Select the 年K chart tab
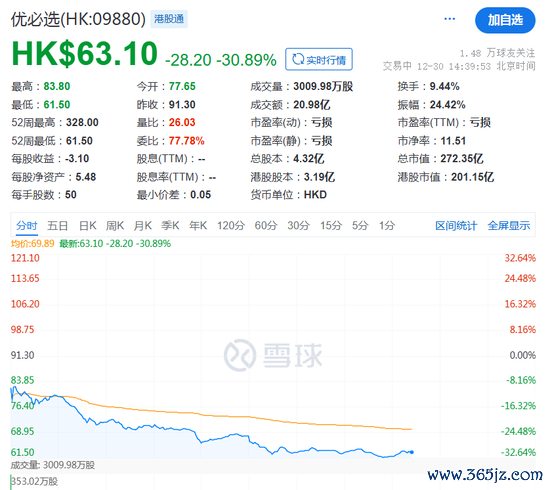 point(198,226)
